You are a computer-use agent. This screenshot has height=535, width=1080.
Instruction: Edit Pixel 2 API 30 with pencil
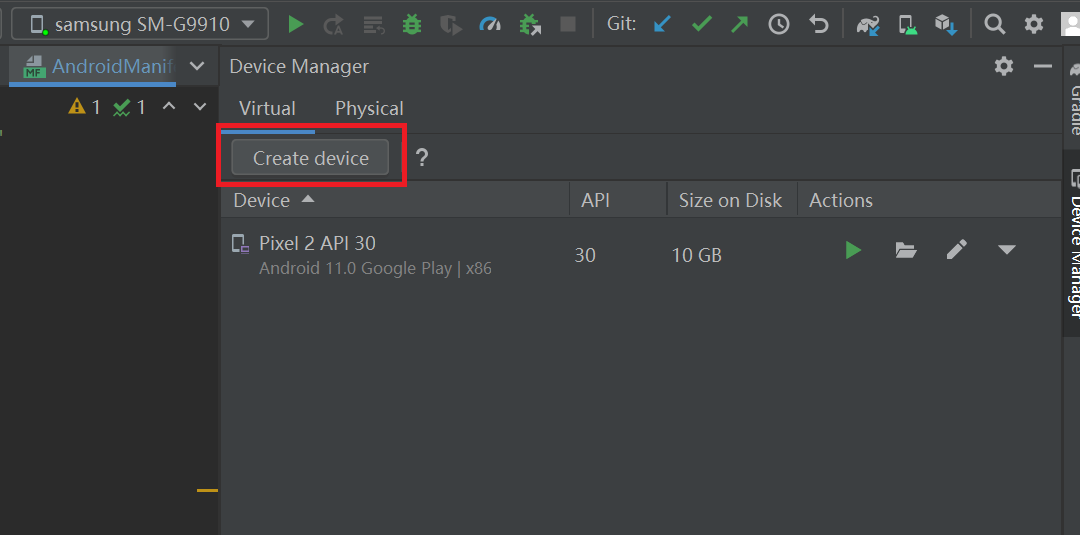957,249
